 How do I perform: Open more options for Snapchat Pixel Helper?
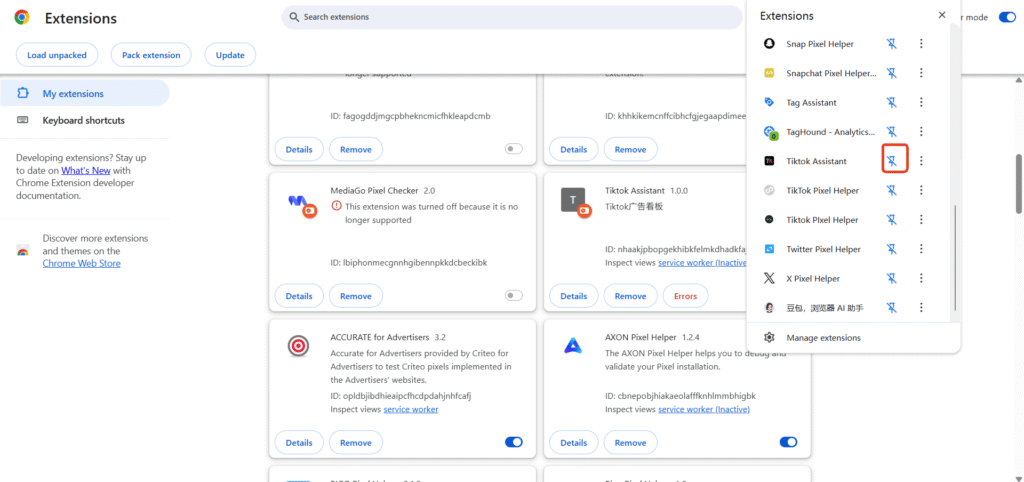[x=921, y=73]
